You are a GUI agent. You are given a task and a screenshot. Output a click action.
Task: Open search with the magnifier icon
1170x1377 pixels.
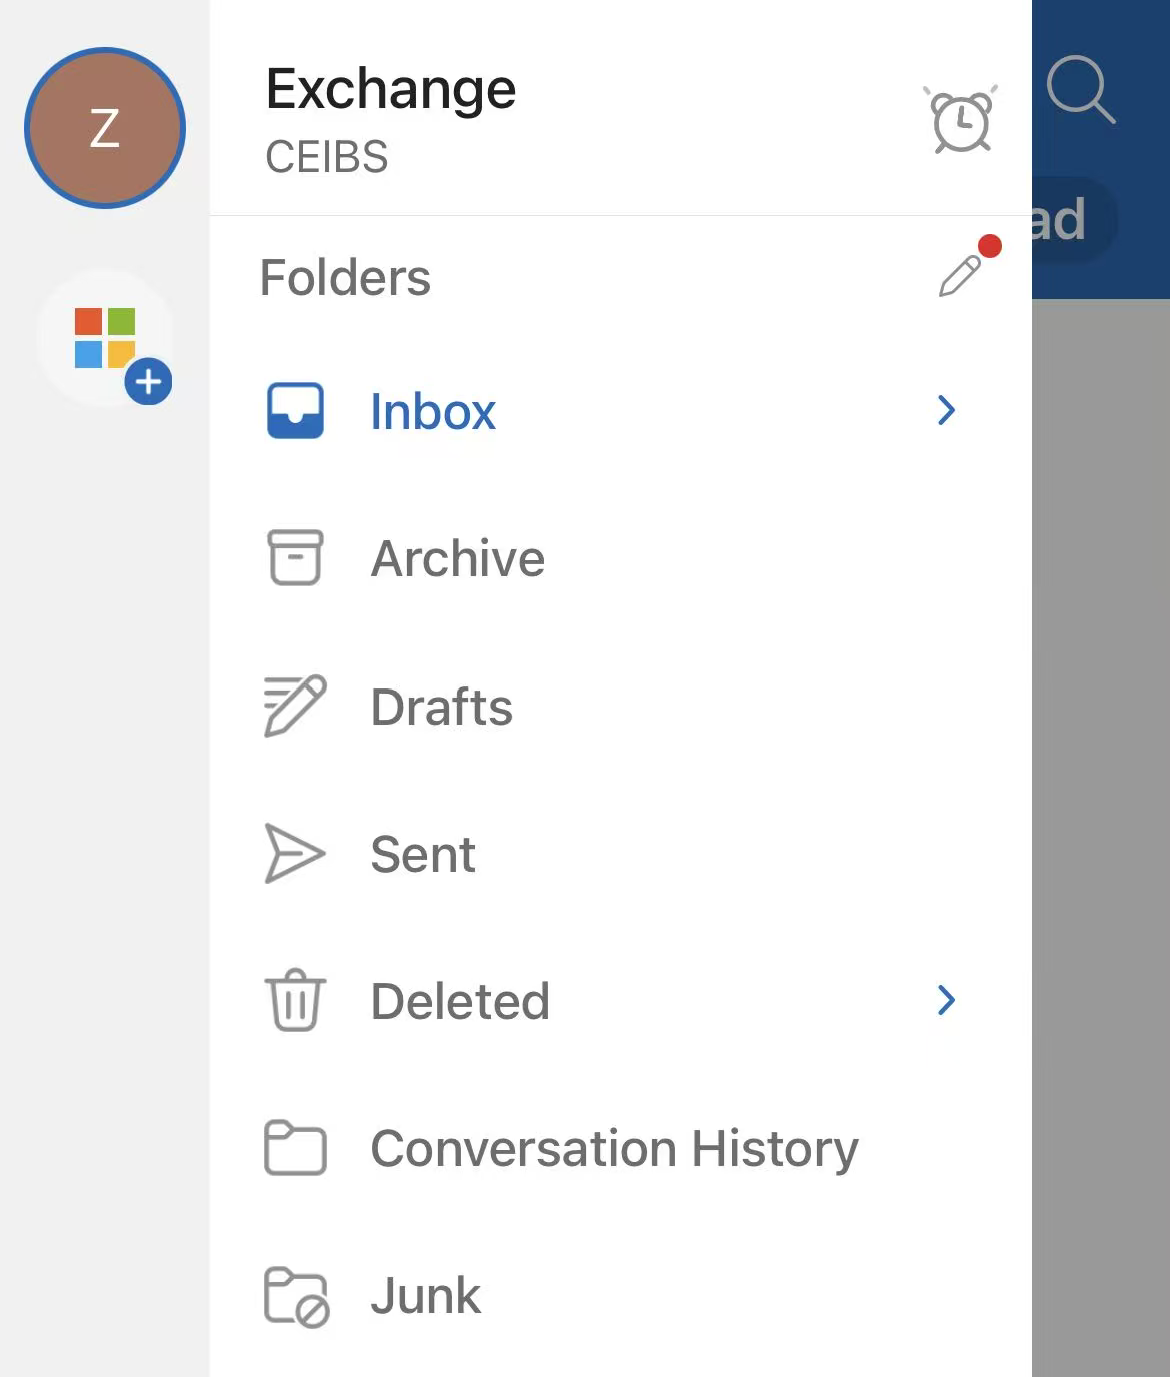click(x=1080, y=90)
